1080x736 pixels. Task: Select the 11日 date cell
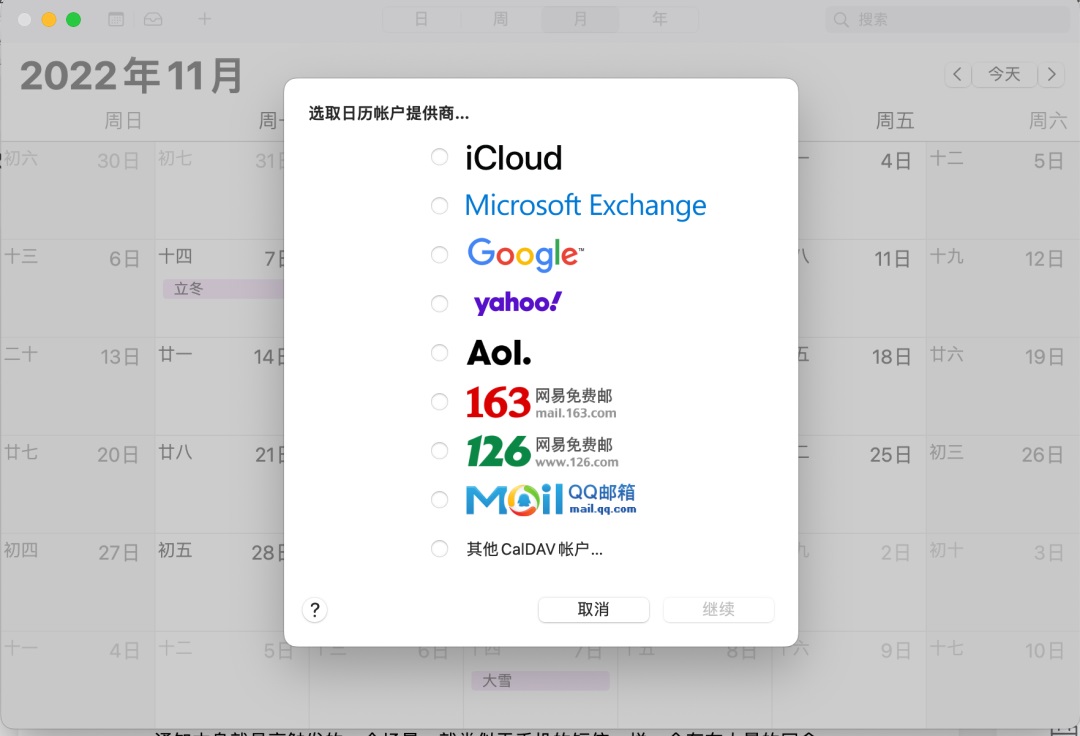pos(862,289)
